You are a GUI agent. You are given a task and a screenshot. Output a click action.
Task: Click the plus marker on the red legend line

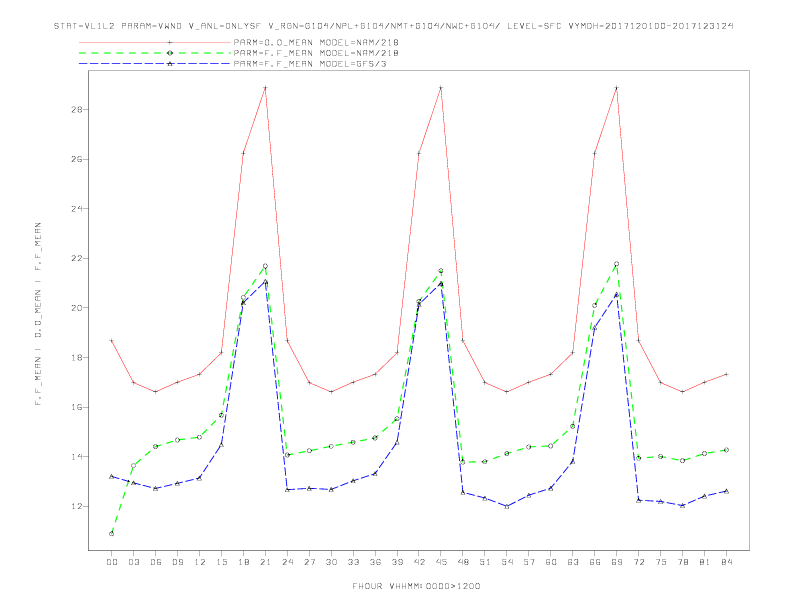tap(170, 42)
